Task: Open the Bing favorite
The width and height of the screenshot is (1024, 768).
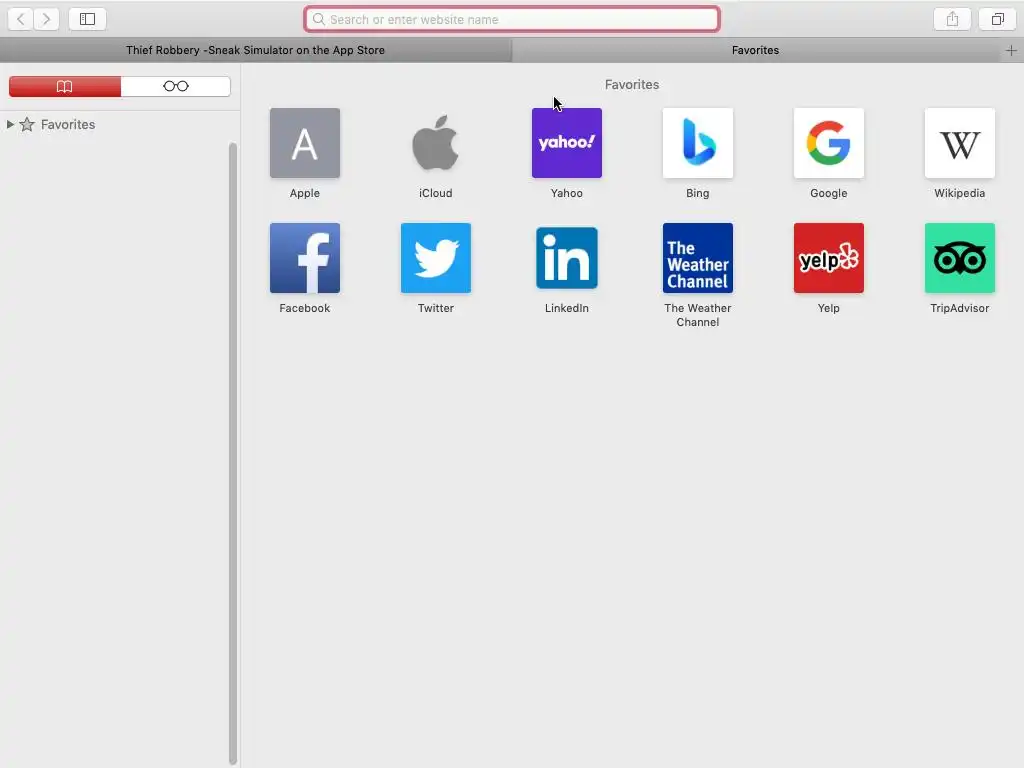Action: [x=697, y=143]
